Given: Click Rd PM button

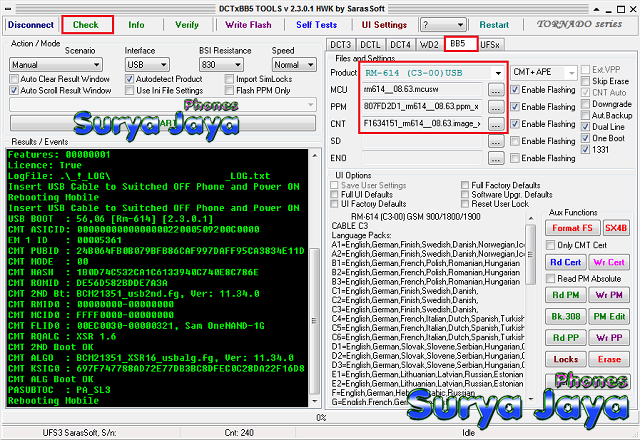Looking at the screenshot, I should [x=566, y=295].
